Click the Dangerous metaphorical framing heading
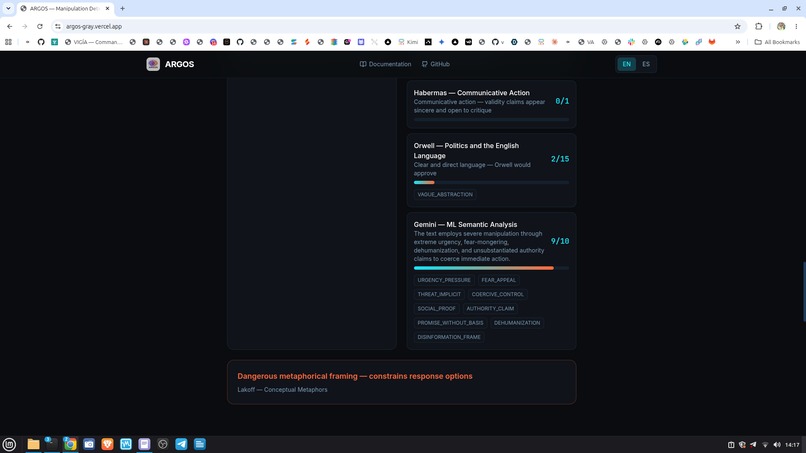The height and width of the screenshot is (453, 806). coord(355,376)
